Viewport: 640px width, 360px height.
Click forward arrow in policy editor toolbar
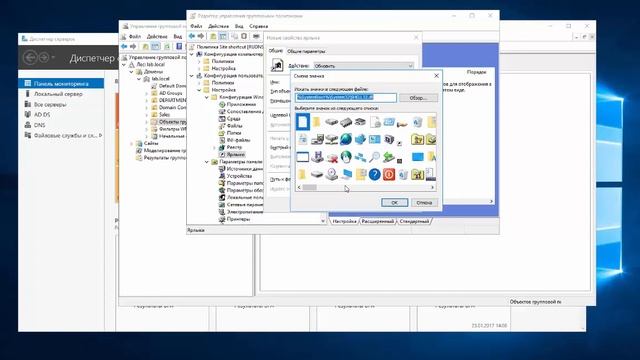201,36
